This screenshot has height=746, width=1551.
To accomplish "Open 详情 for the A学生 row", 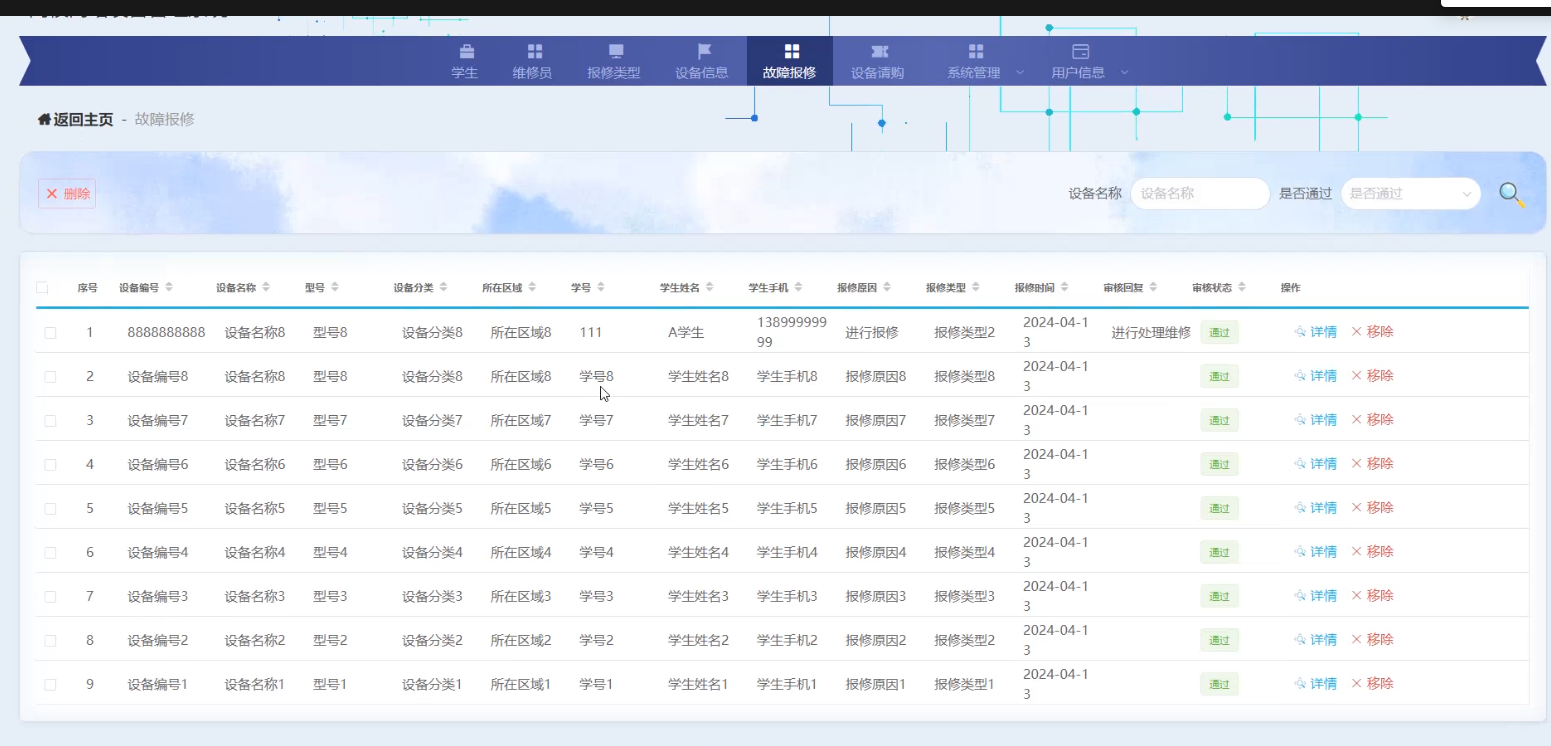I will (x=1315, y=332).
